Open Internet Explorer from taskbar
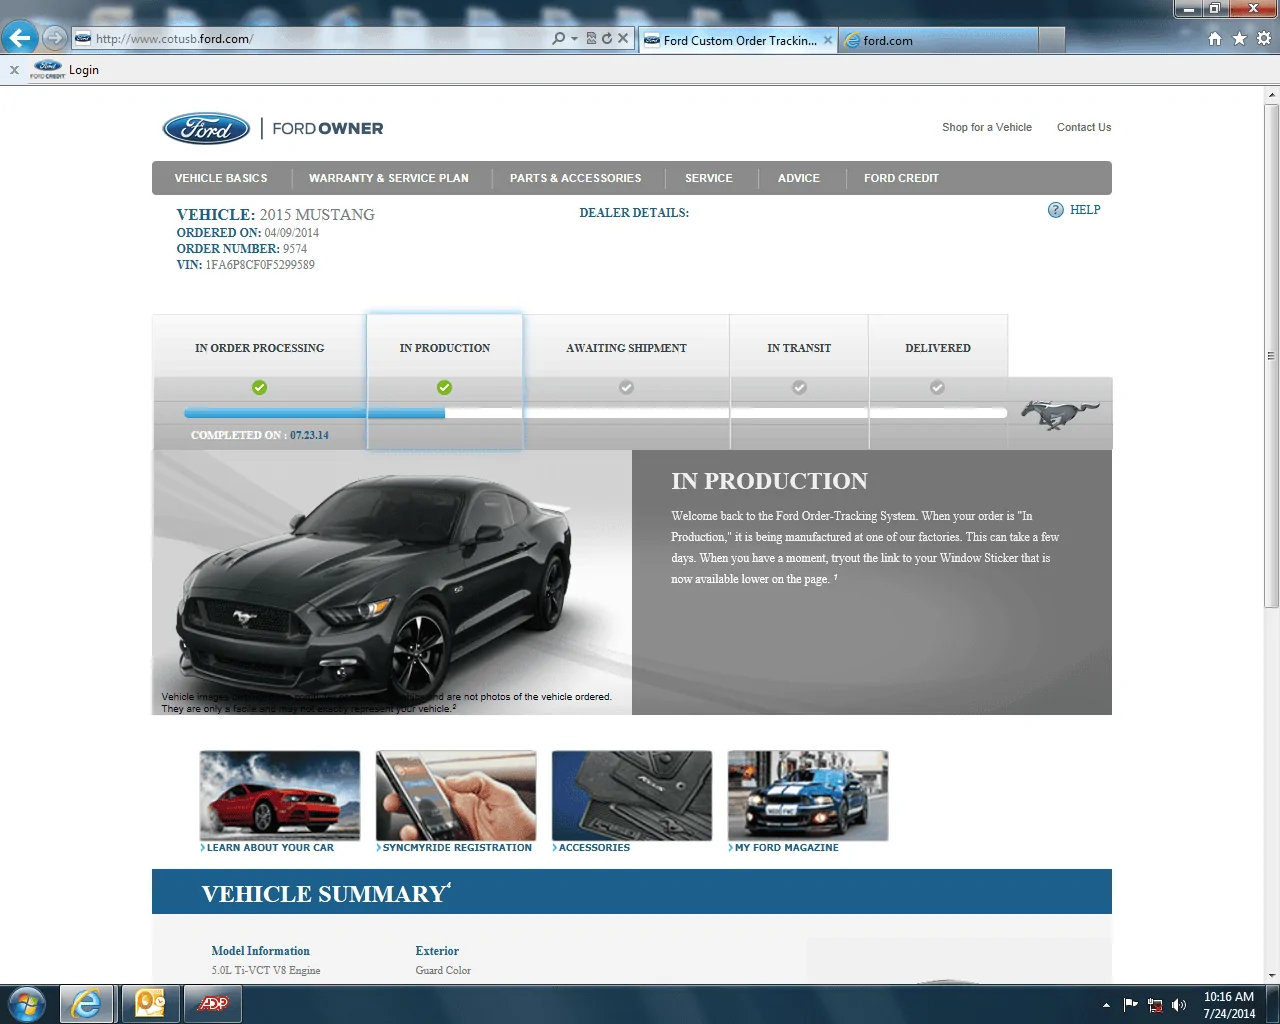The width and height of the screenshot is (1280, 1024). 87,1004
